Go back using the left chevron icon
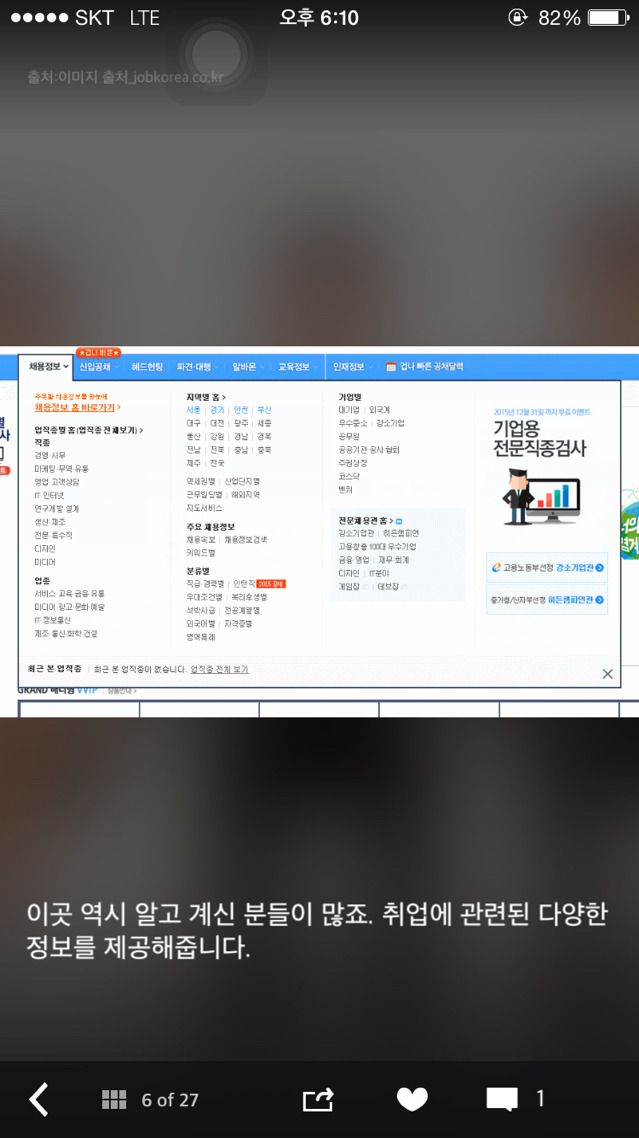 point(38,1100)
